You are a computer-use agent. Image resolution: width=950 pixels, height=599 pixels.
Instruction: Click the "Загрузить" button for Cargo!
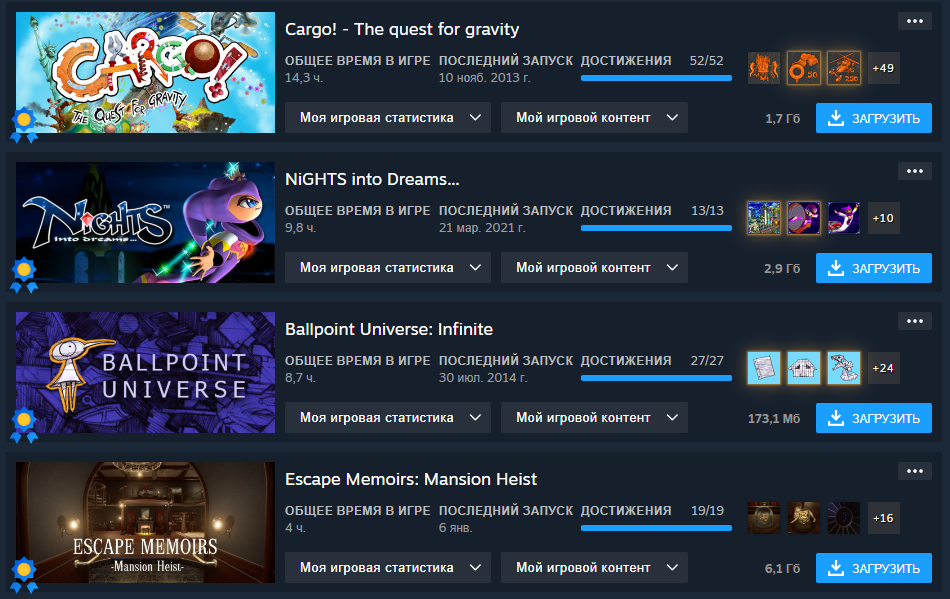tap(874, 118)
